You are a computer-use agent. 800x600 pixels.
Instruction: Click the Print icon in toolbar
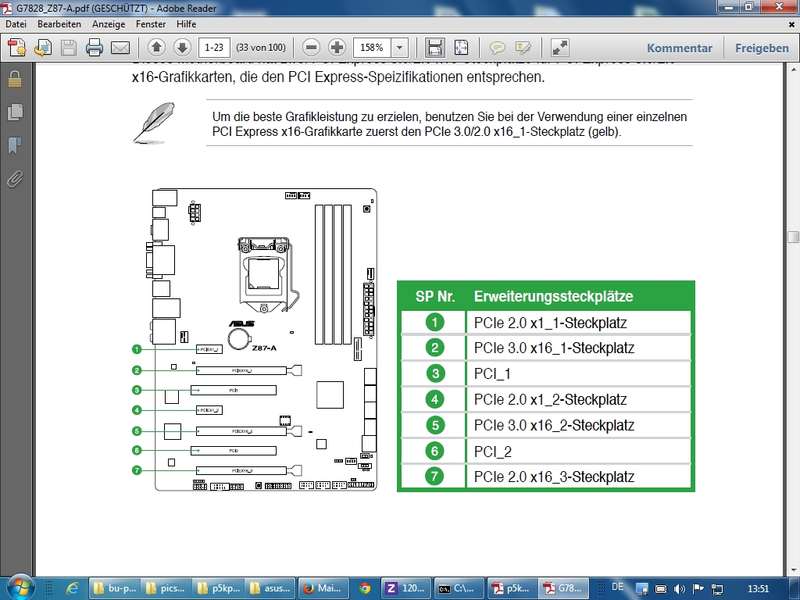(94, 48)
